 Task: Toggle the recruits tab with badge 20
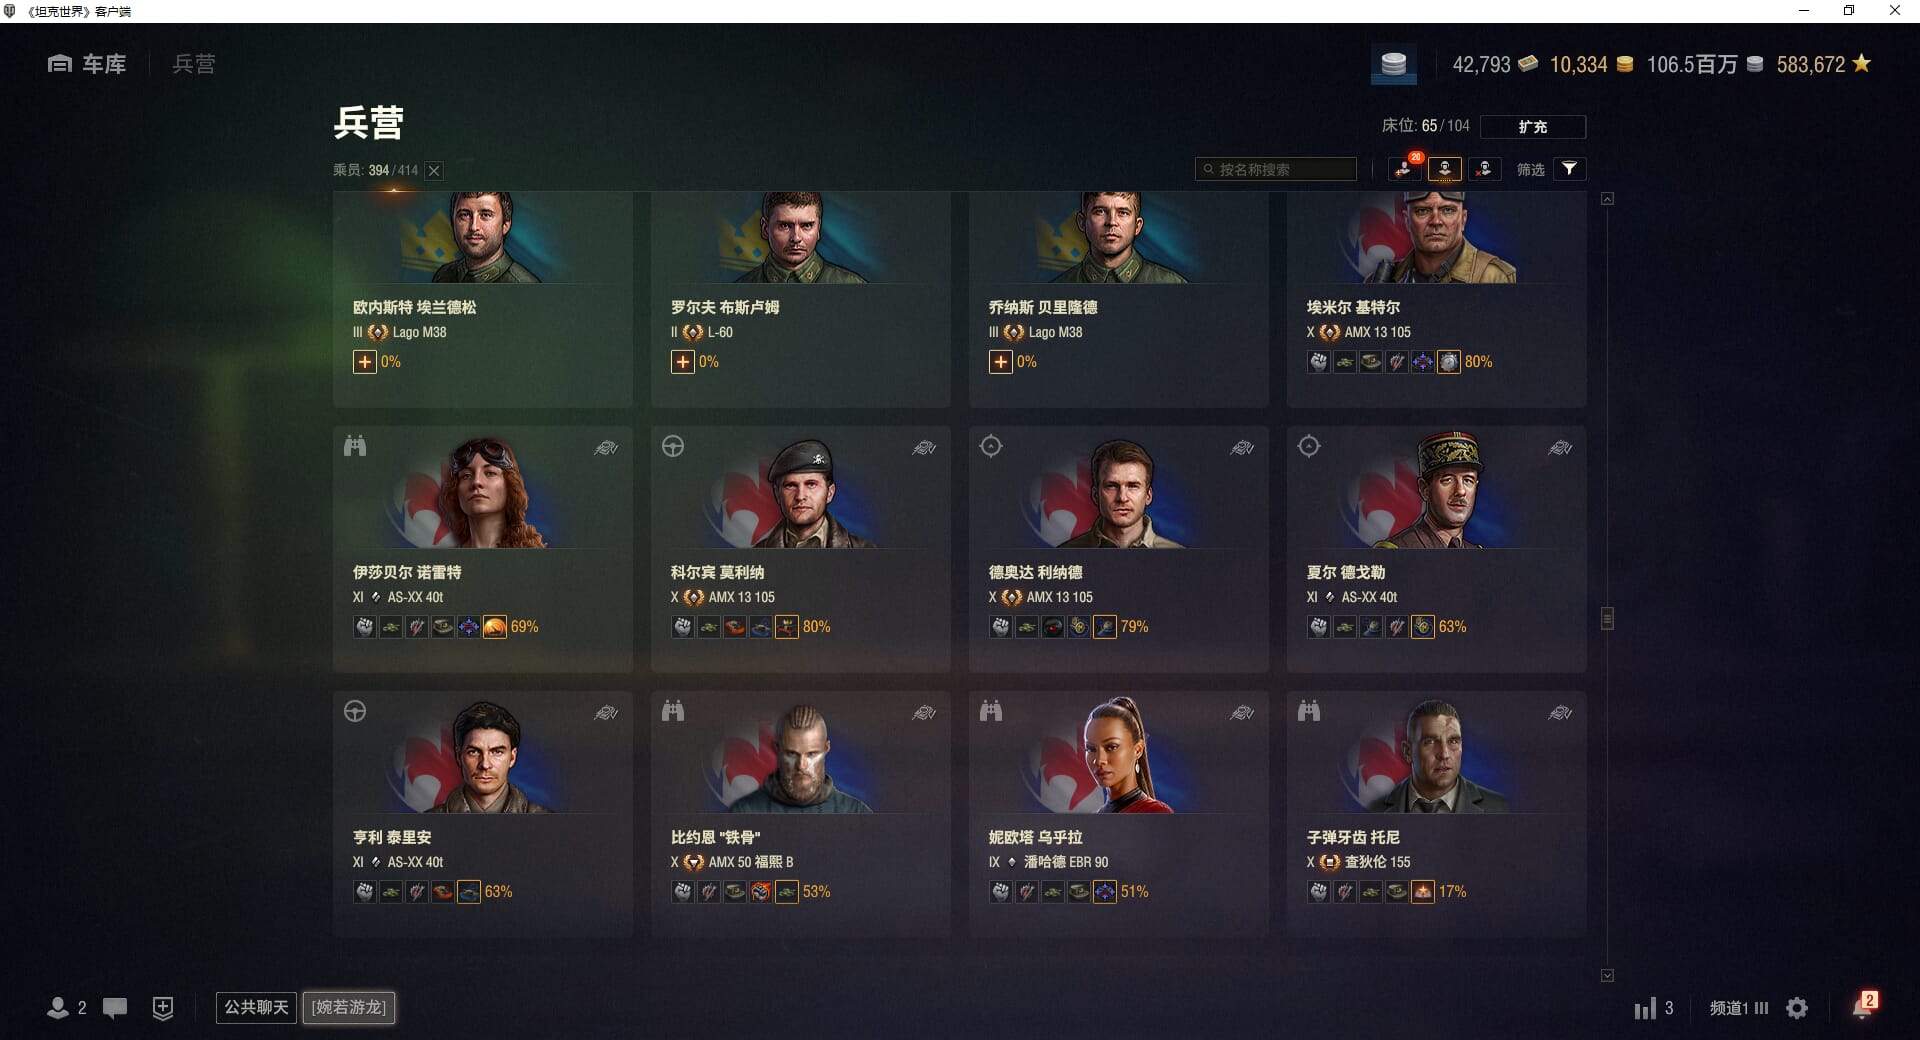(1405, 168)
